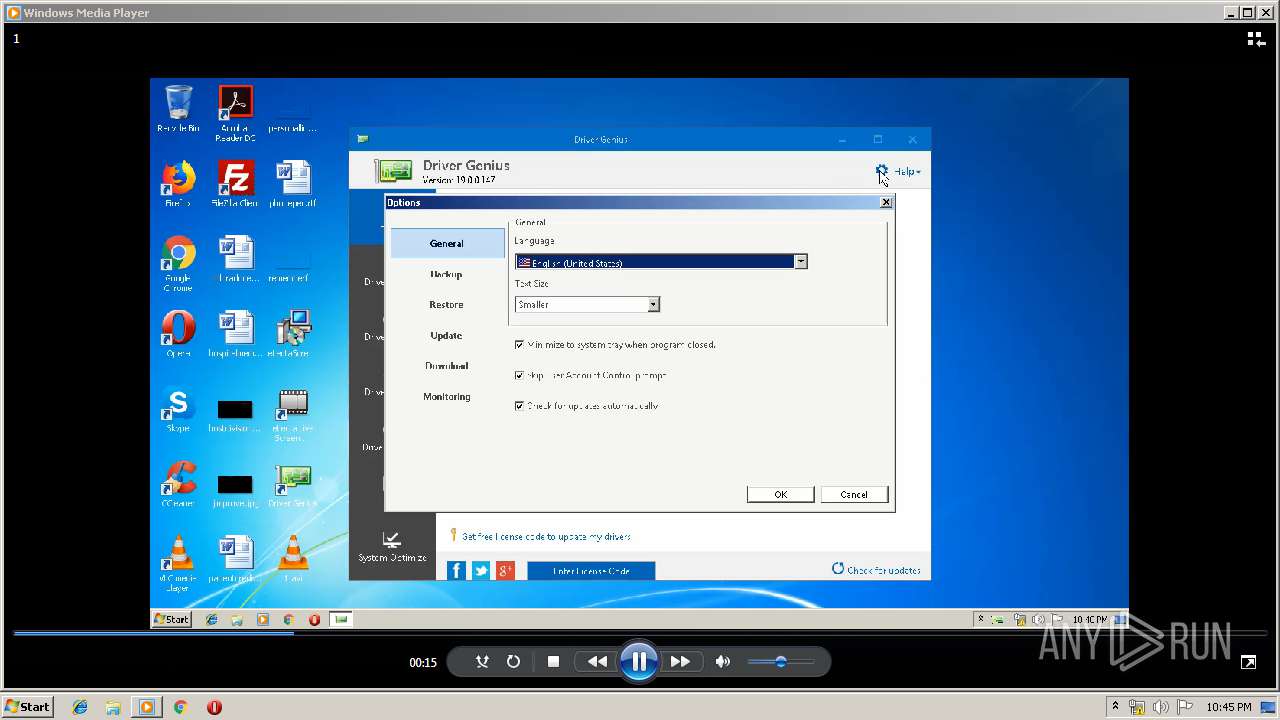Open VLC media player desktop shortcut

point(178,561)
